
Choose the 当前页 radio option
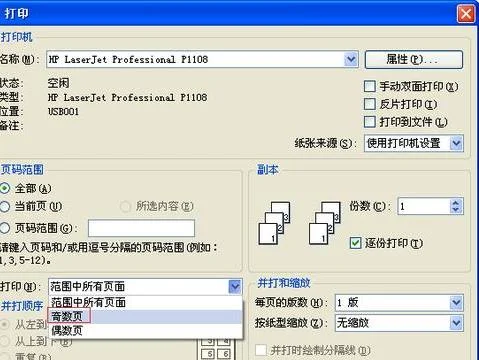(x=5, y=207)
